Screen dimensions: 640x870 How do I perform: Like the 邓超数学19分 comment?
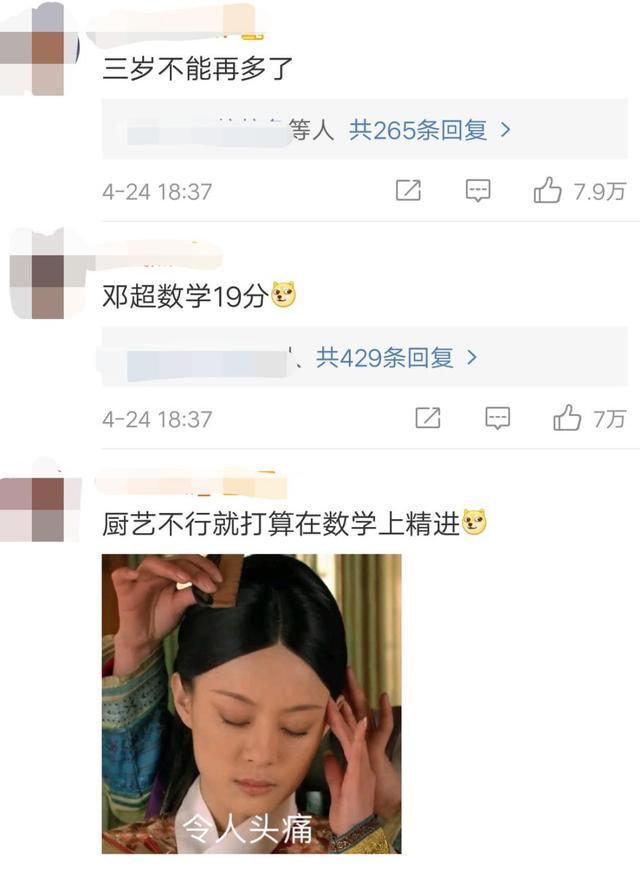click(567, 418)
